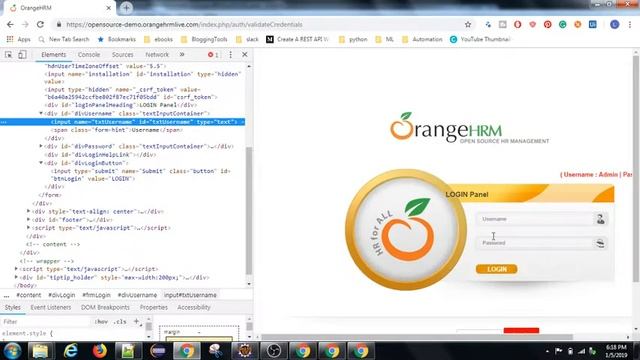
Task: Click the #divUsername breadcrumb
Action: tap(137, 295)
